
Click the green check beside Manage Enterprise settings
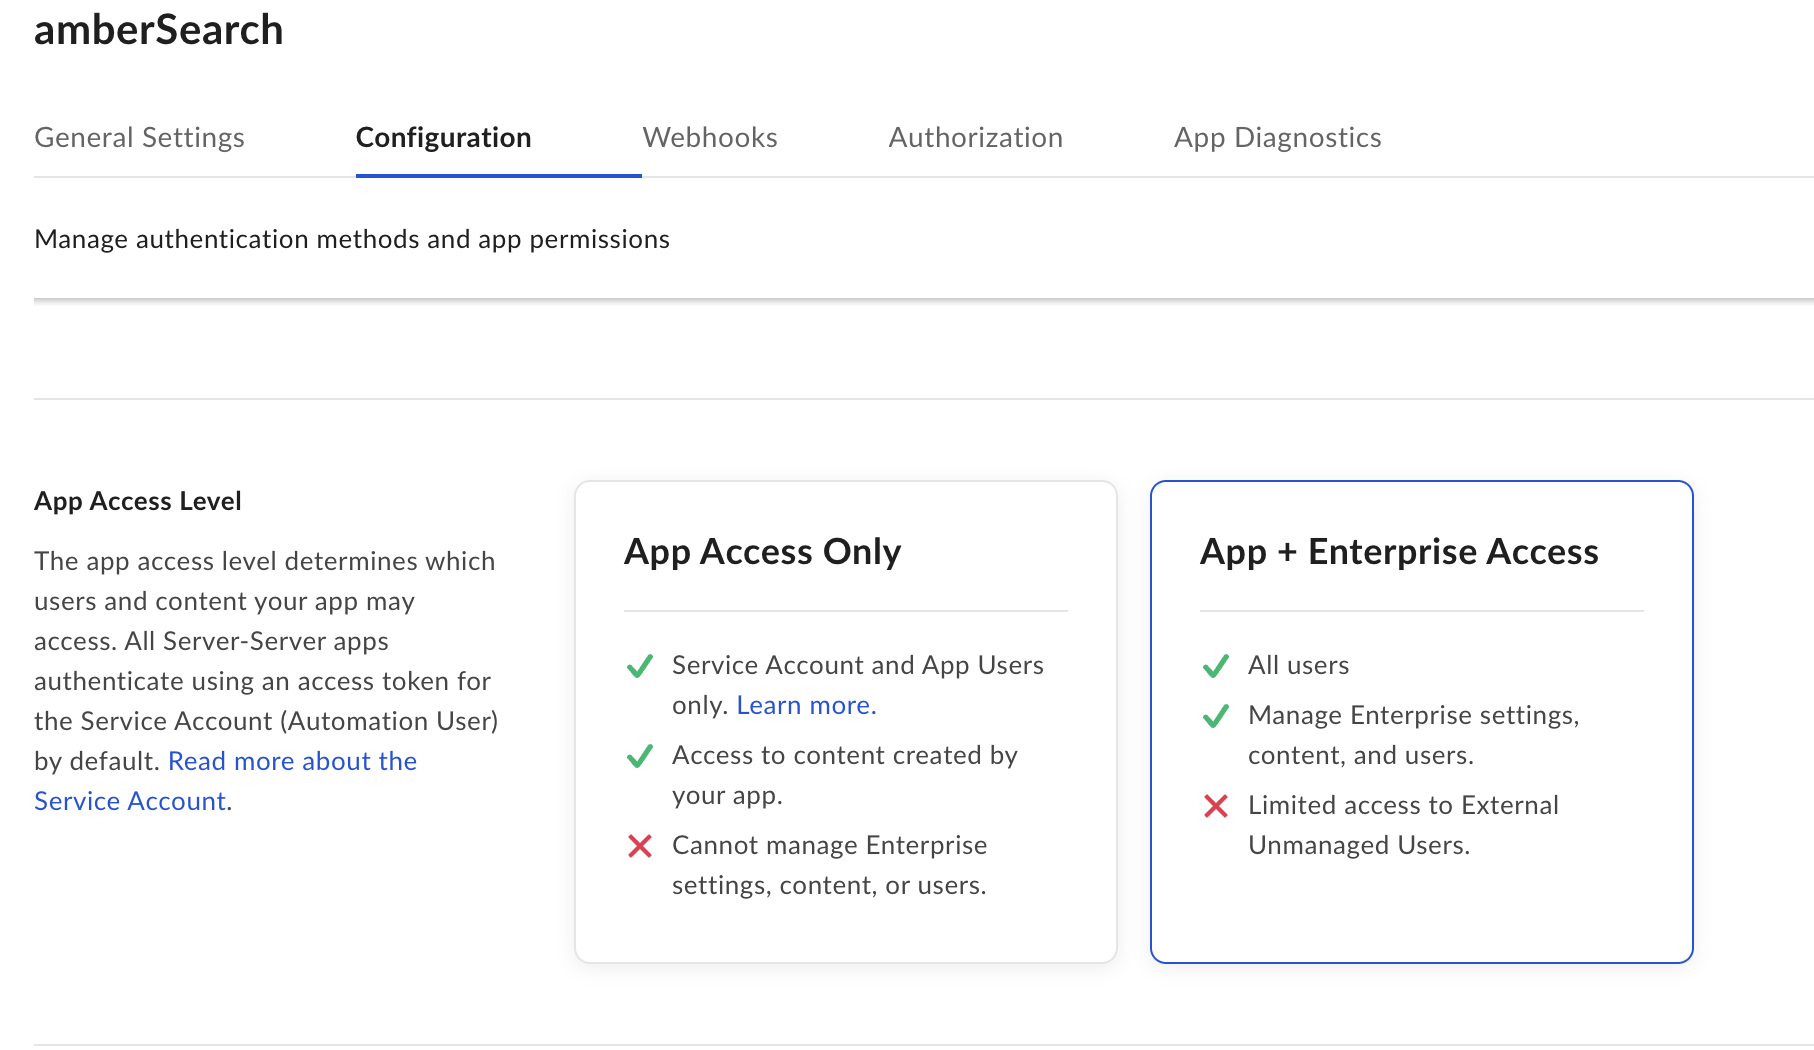1216,716
